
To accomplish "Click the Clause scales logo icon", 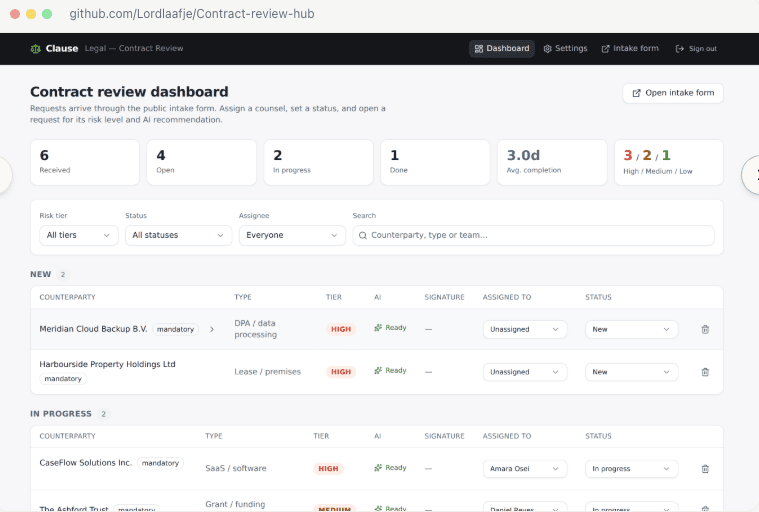I will click(x=35, y=49).
